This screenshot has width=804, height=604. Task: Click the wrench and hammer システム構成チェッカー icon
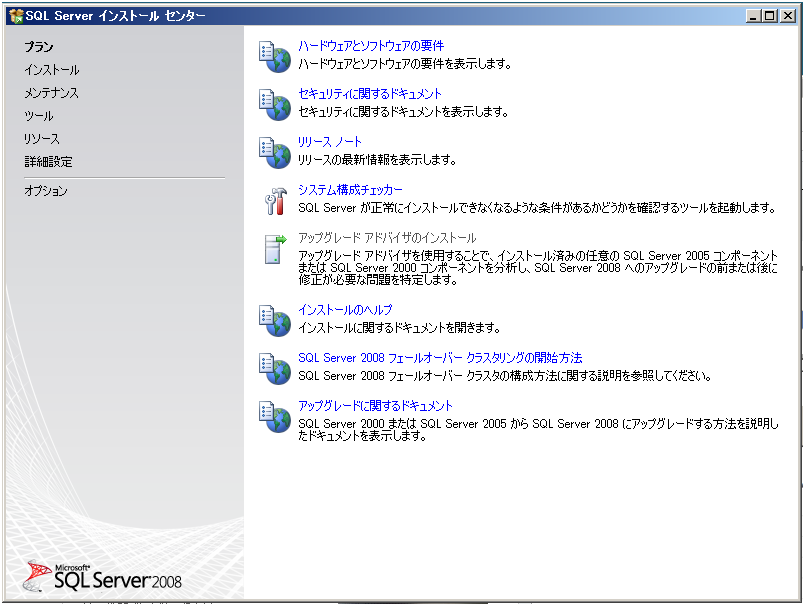pyautogui.click(x=275, y=200)
